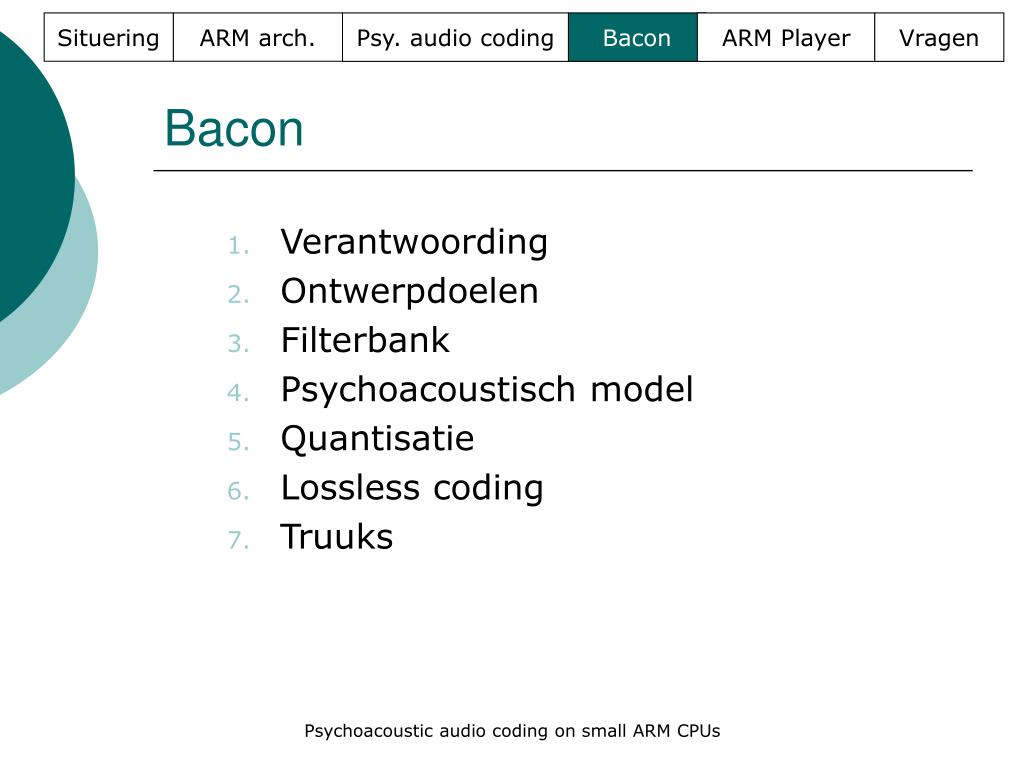
Task: Open the Lossless coding item
Action: 412,488
